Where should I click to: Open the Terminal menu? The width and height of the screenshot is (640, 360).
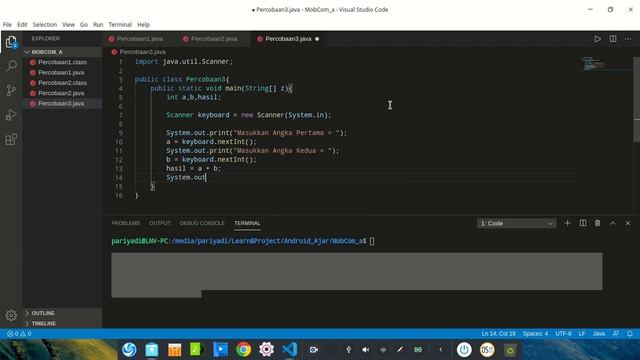coord(120,24)
